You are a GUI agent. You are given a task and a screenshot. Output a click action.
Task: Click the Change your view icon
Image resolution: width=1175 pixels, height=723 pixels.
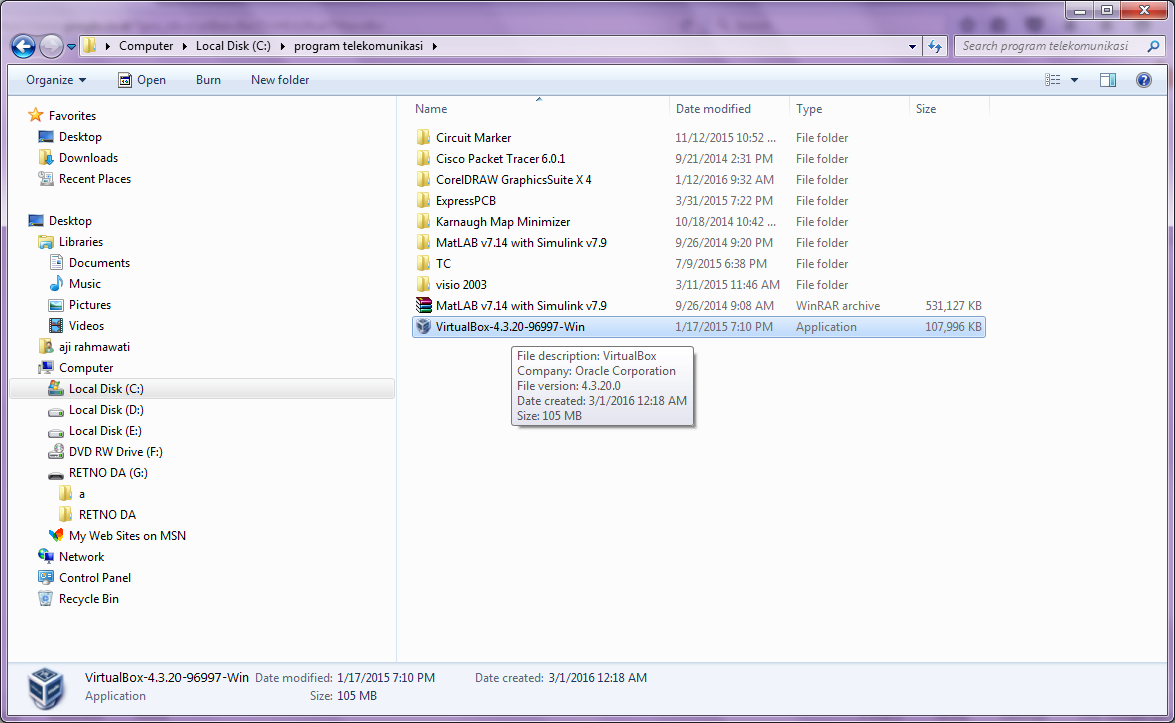point(1053,79)
